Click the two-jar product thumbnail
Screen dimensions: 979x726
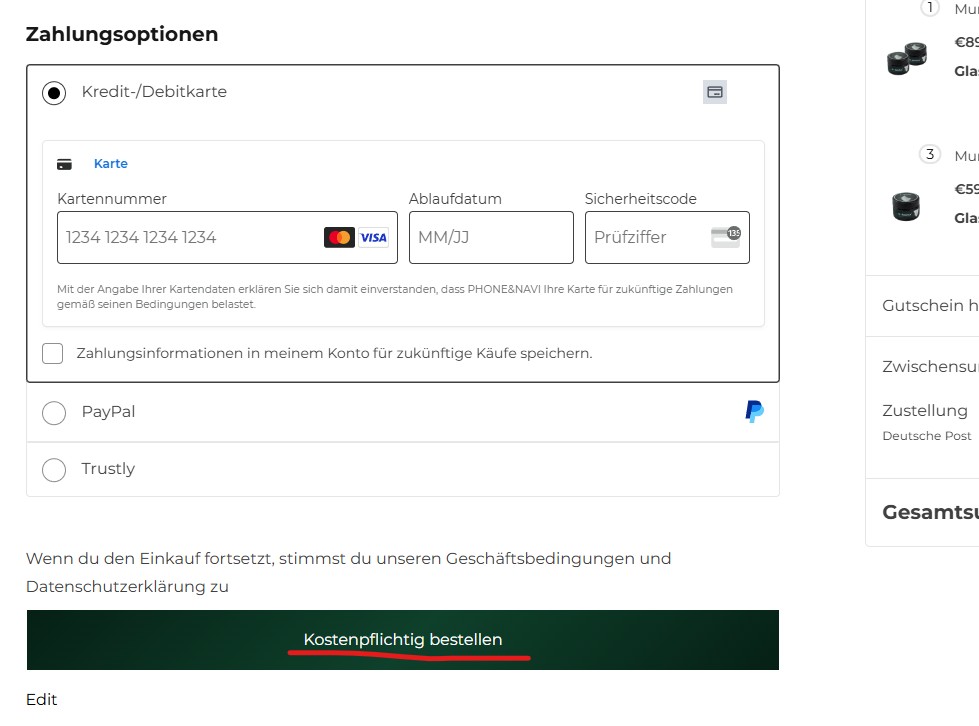(909, 59)
